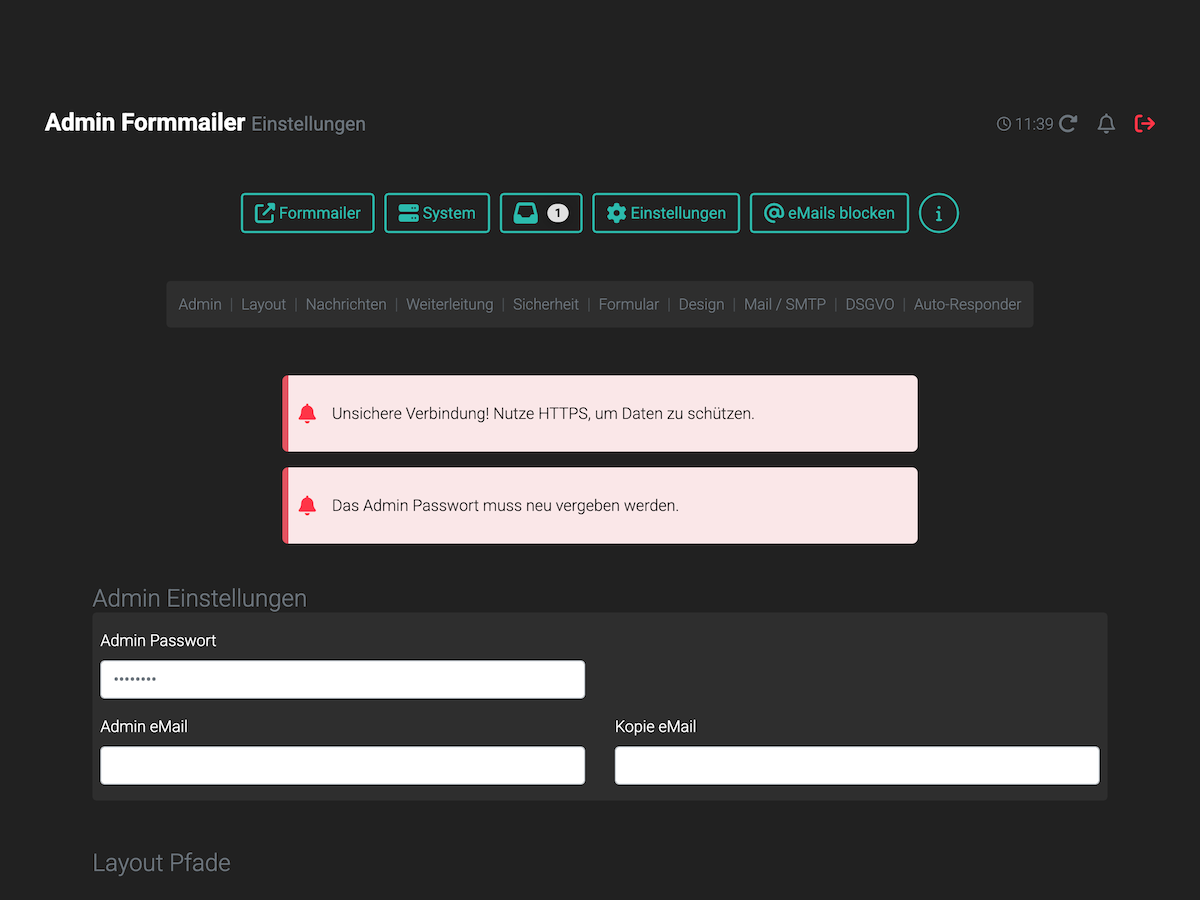The image size is (1200, 900).
Task: Click the red logout icon
Action: click(x=1145, y=124)
